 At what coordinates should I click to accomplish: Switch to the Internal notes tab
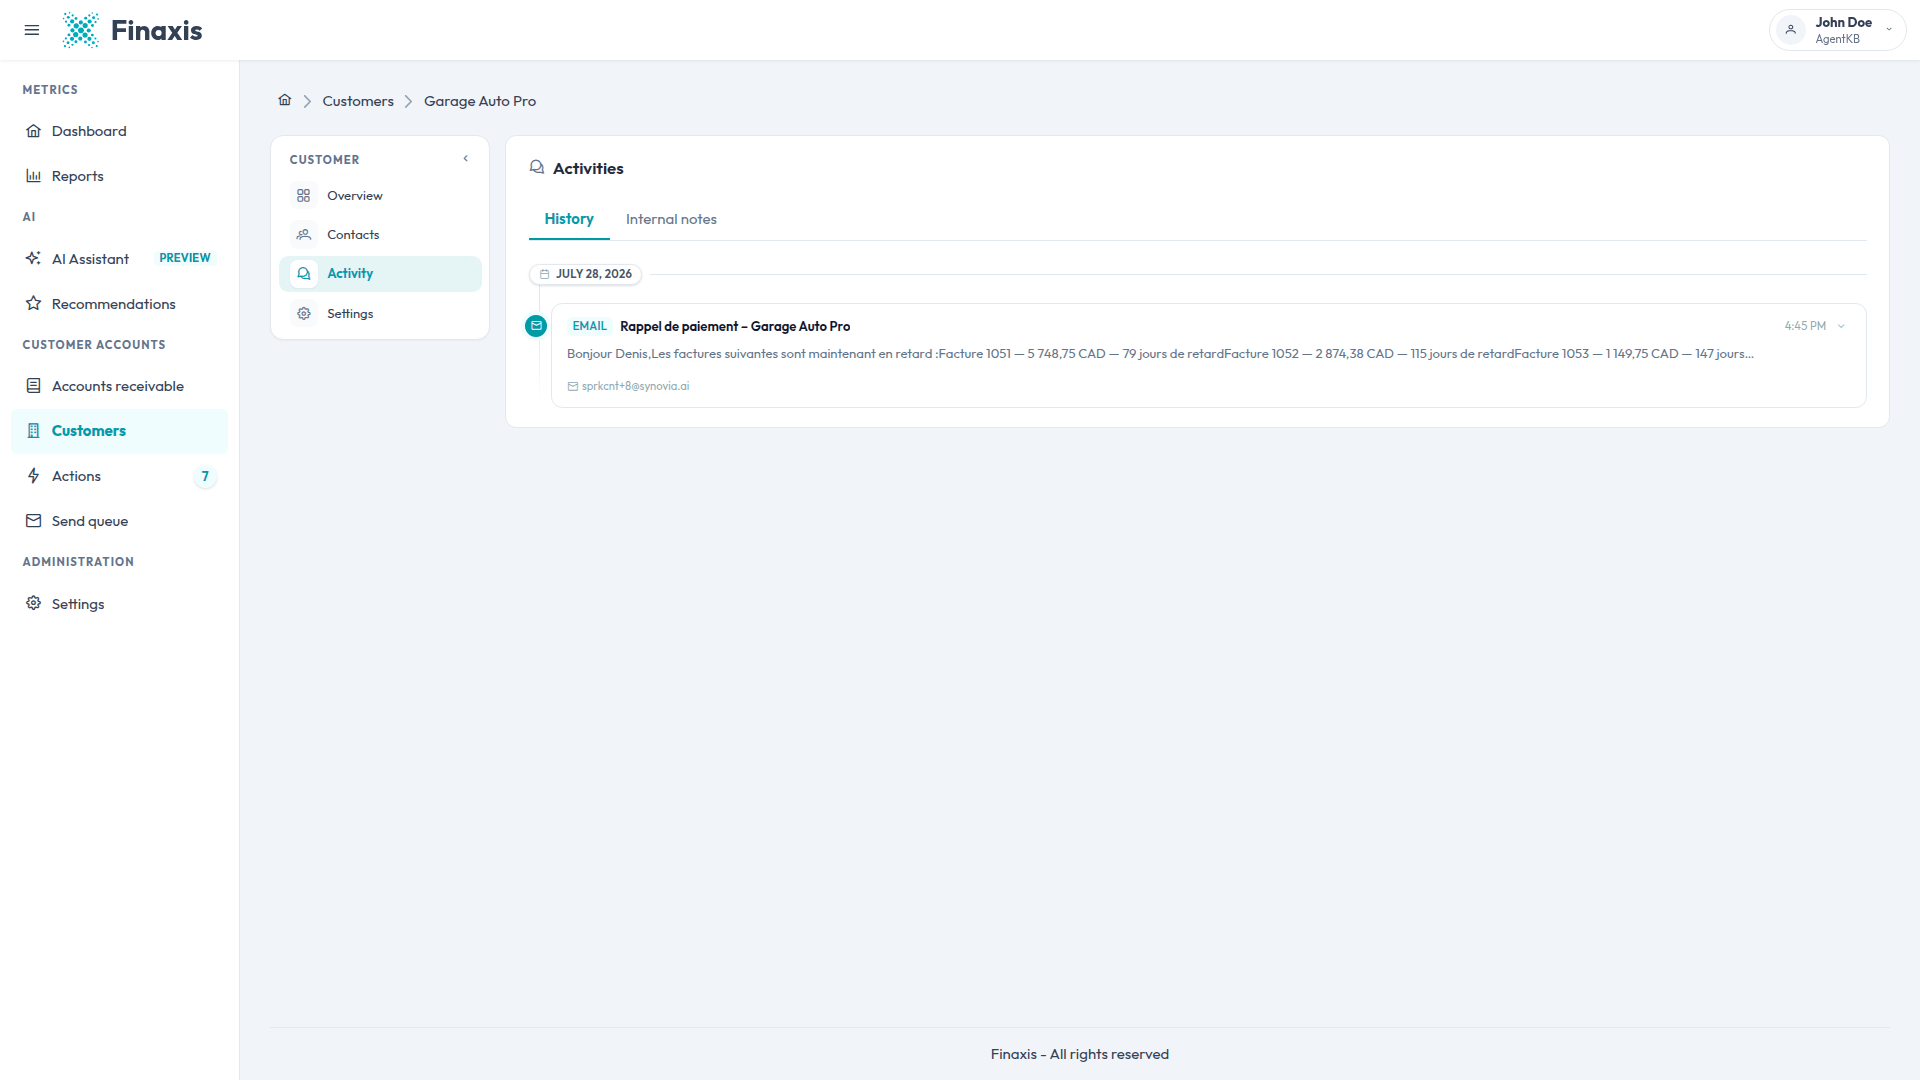click(671, 219)
